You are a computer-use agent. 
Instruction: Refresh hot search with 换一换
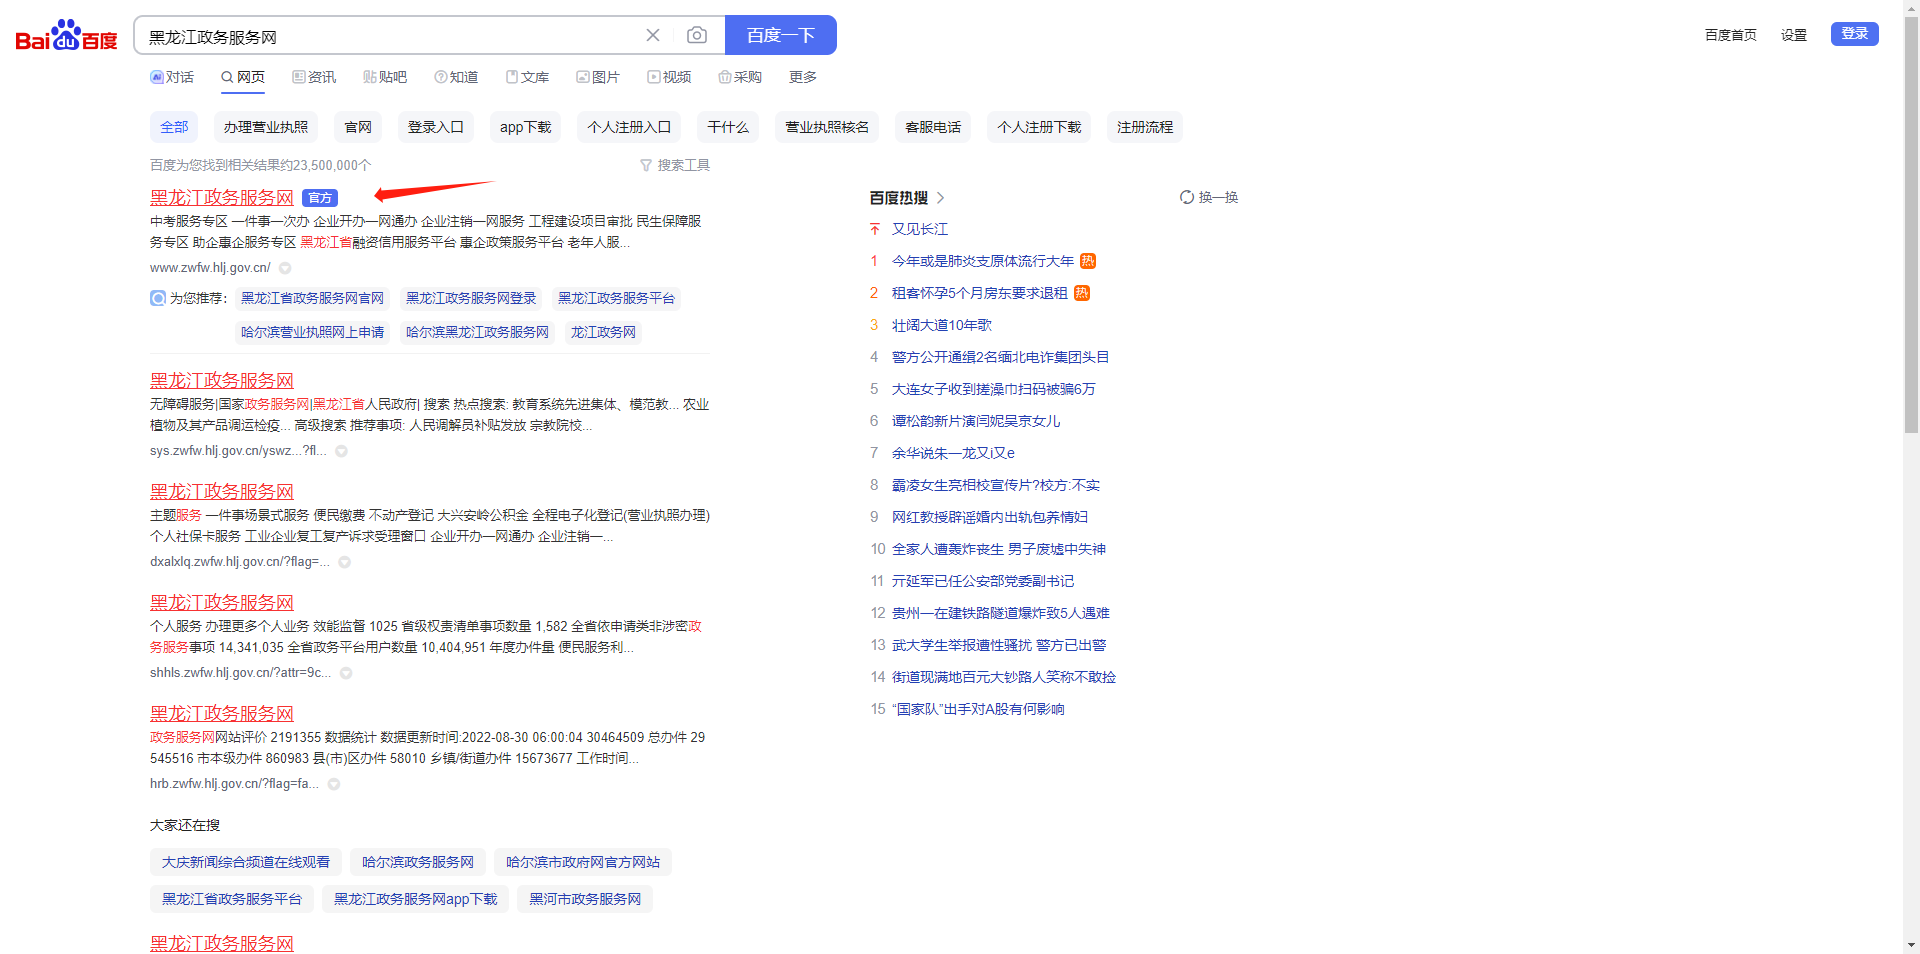pyautogui.click(x=1209, y=197)
